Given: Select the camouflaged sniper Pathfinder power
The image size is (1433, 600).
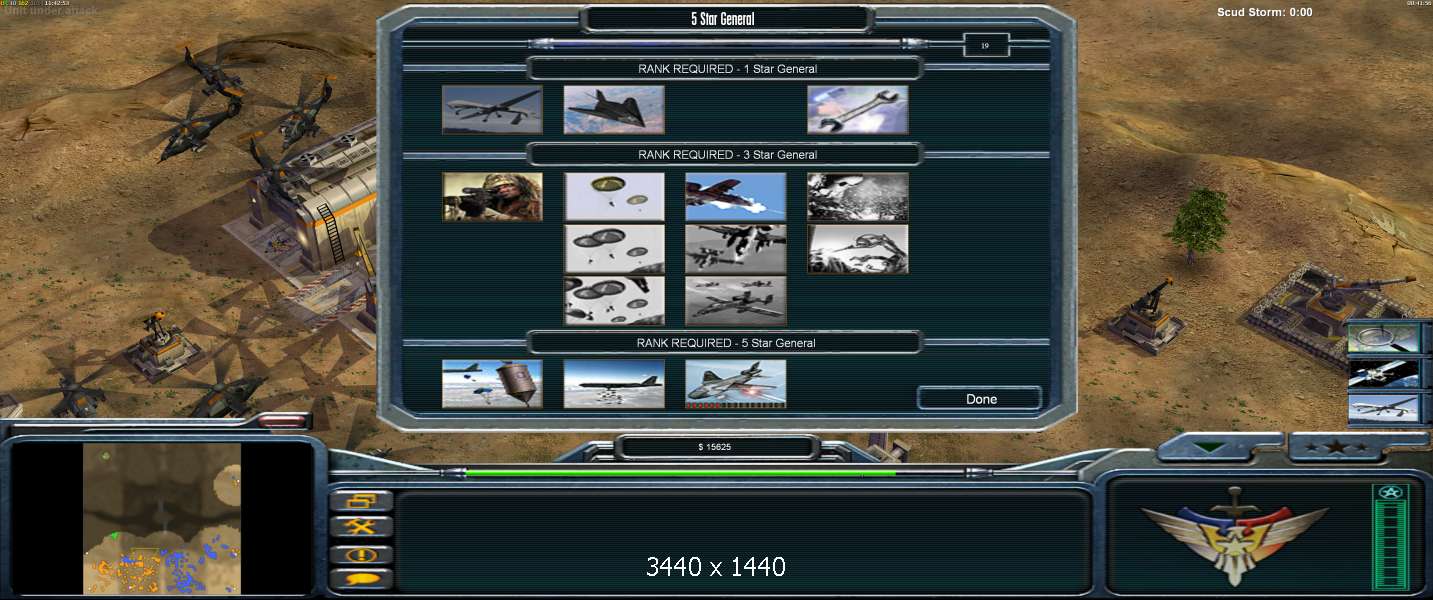Looking at the screenshot, I should coord(492,197).
